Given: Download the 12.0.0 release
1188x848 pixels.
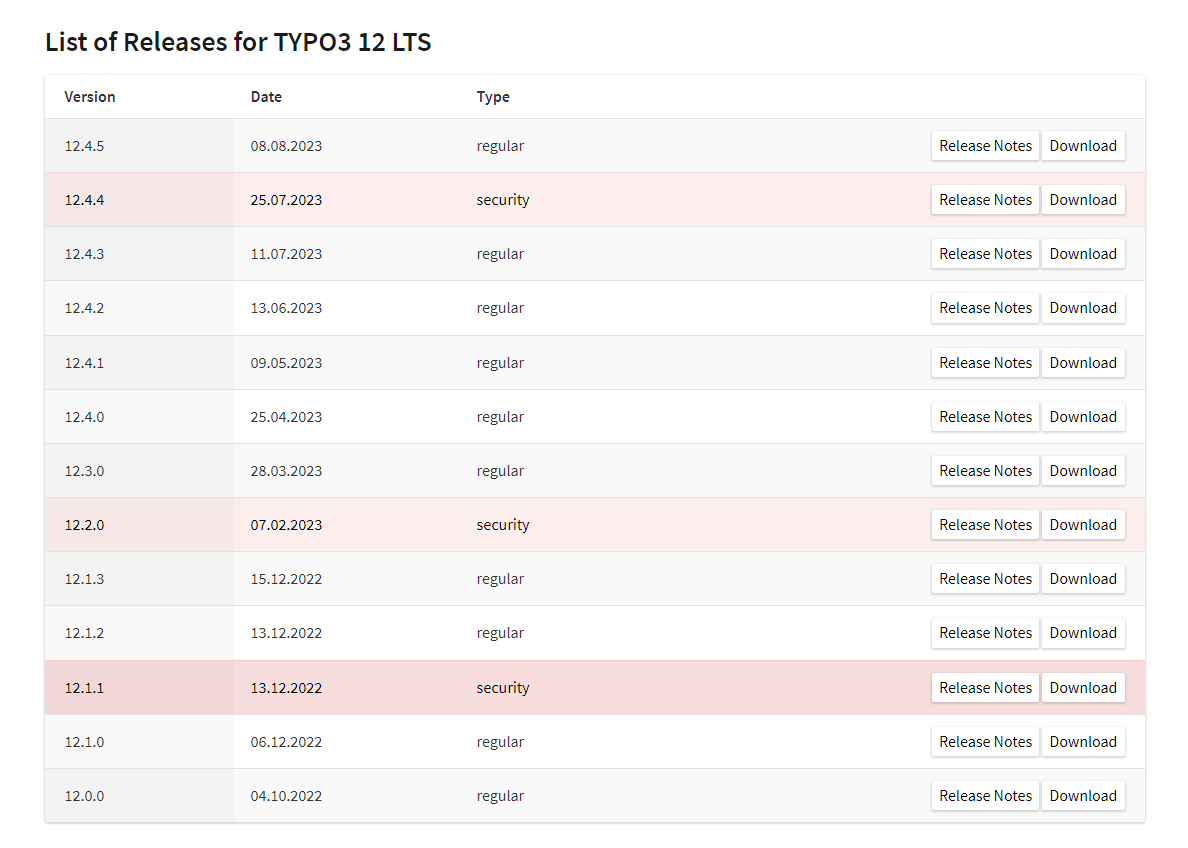Looking at the screenshot, I should [x=1083, y=796].
